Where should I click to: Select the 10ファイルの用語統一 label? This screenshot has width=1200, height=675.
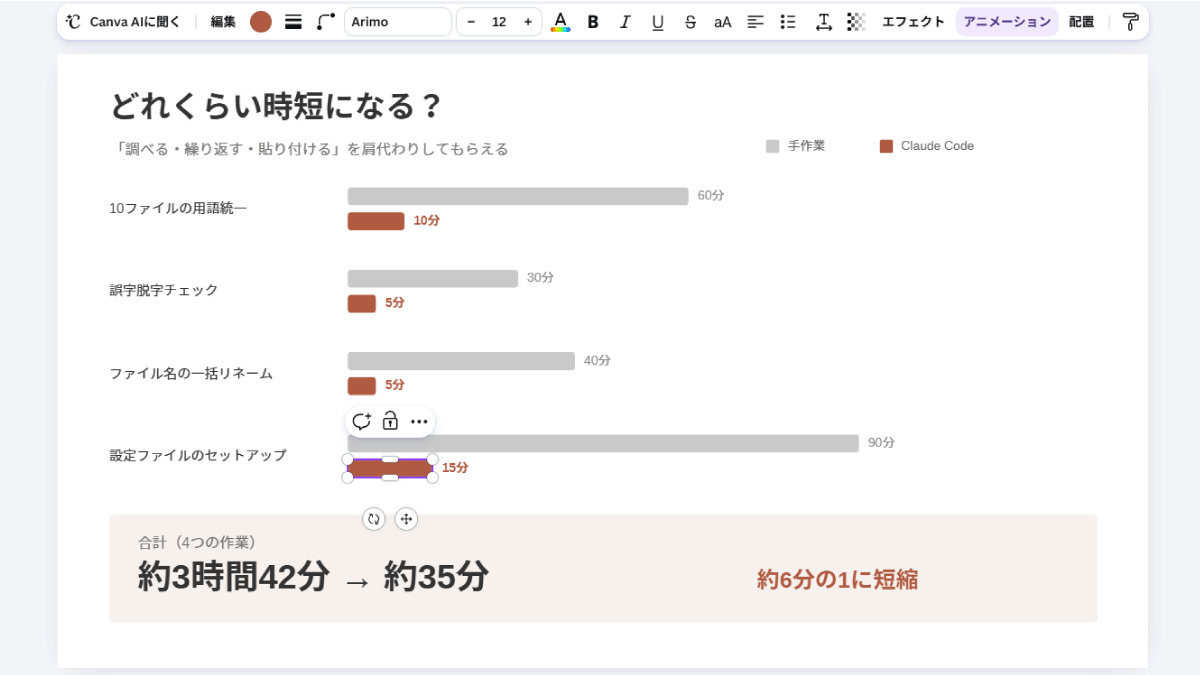click(178, 208)
